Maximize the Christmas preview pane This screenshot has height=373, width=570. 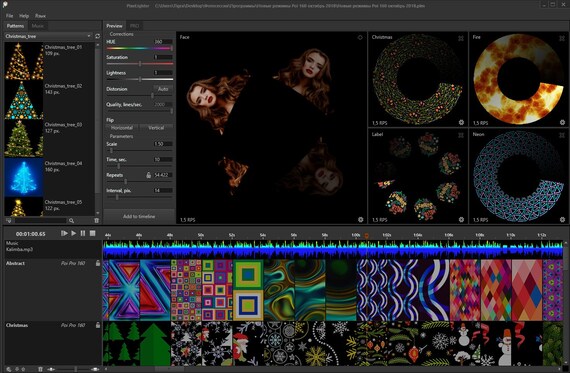[461, 38]
